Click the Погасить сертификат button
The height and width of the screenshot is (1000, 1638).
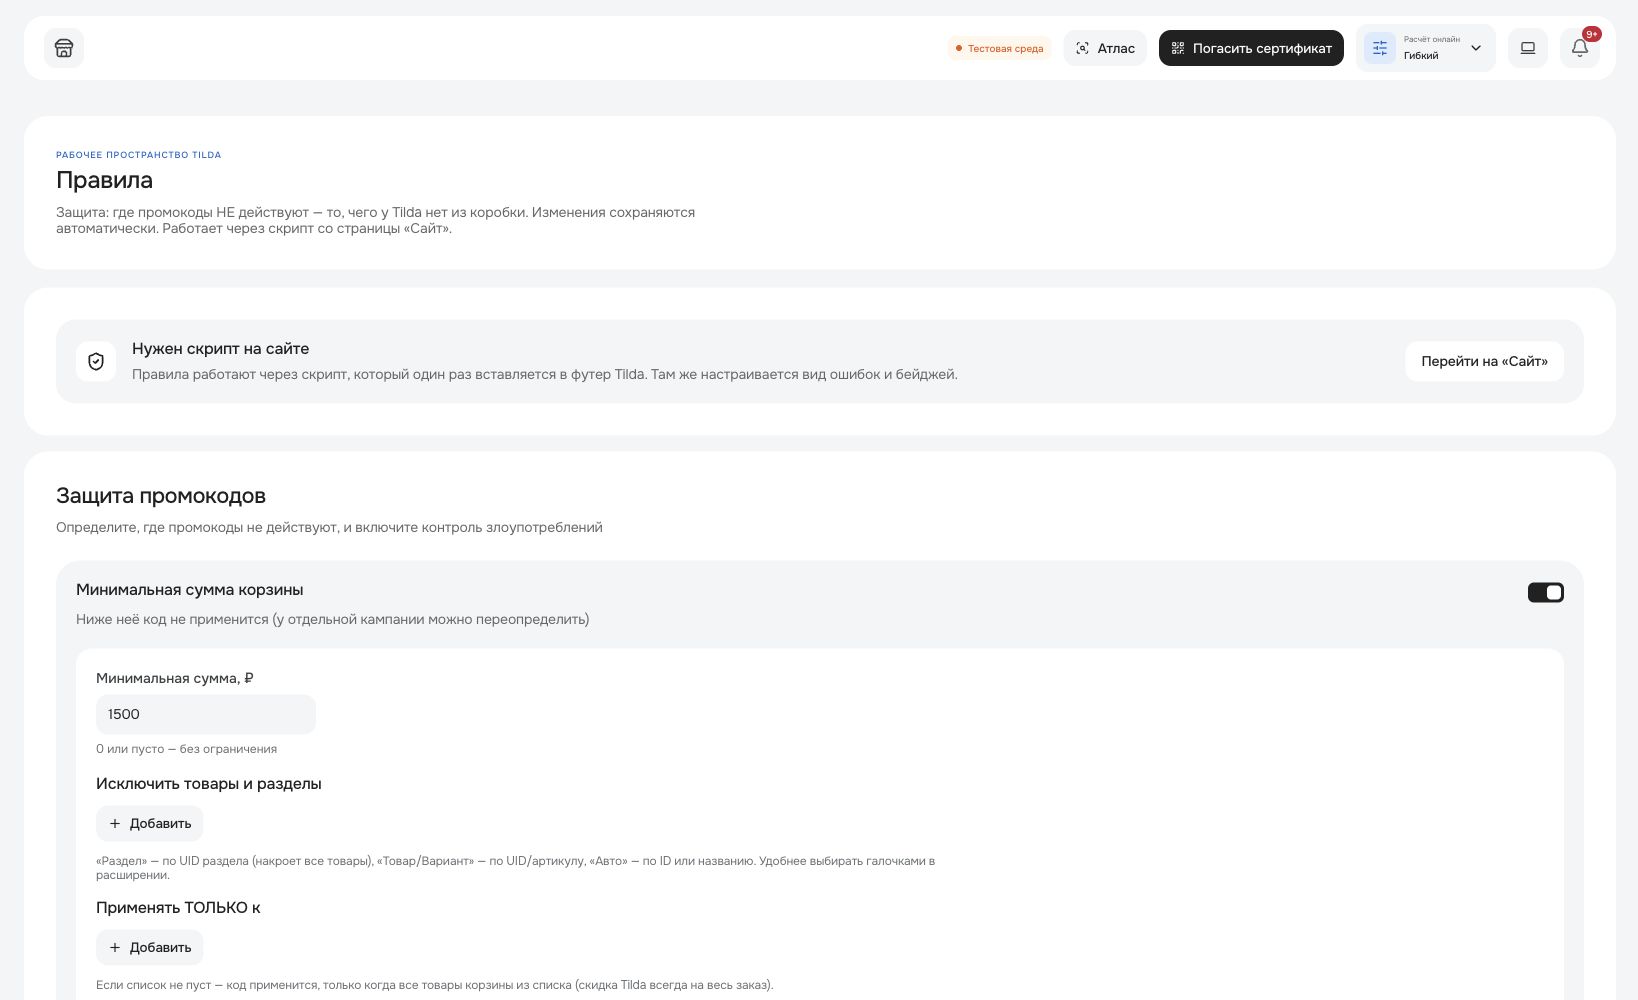pyautogui.click(x=1251, y=48)
